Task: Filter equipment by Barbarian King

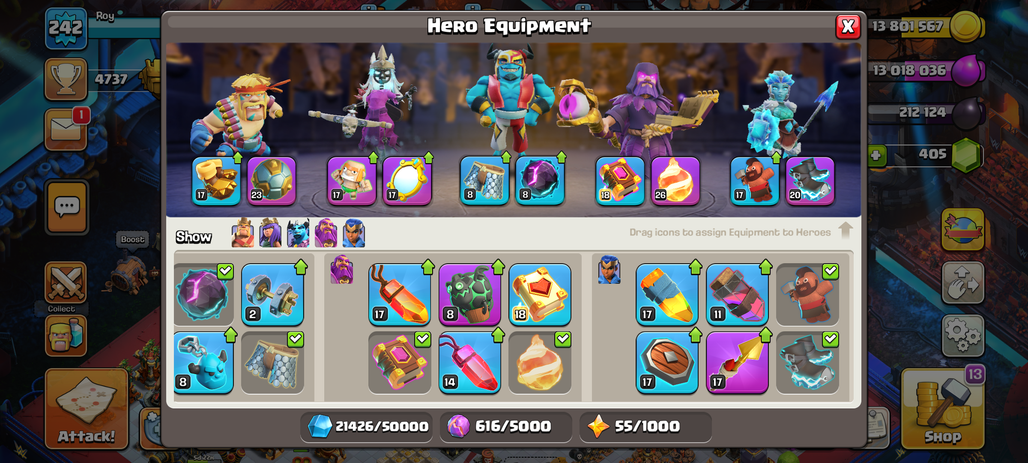Action: click(243, 233)
